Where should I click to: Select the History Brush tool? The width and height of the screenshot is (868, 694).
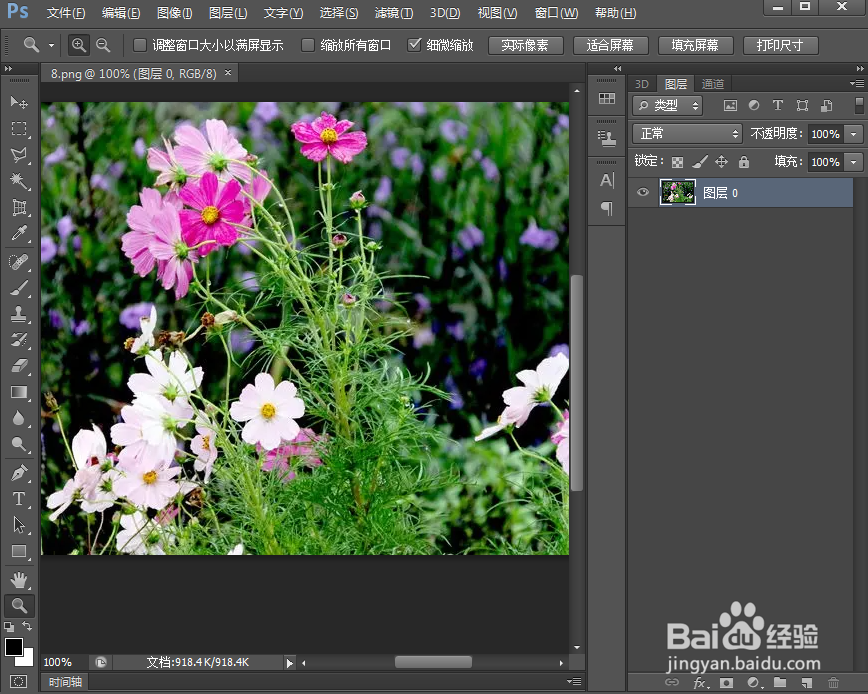click(x=19, y=339)
